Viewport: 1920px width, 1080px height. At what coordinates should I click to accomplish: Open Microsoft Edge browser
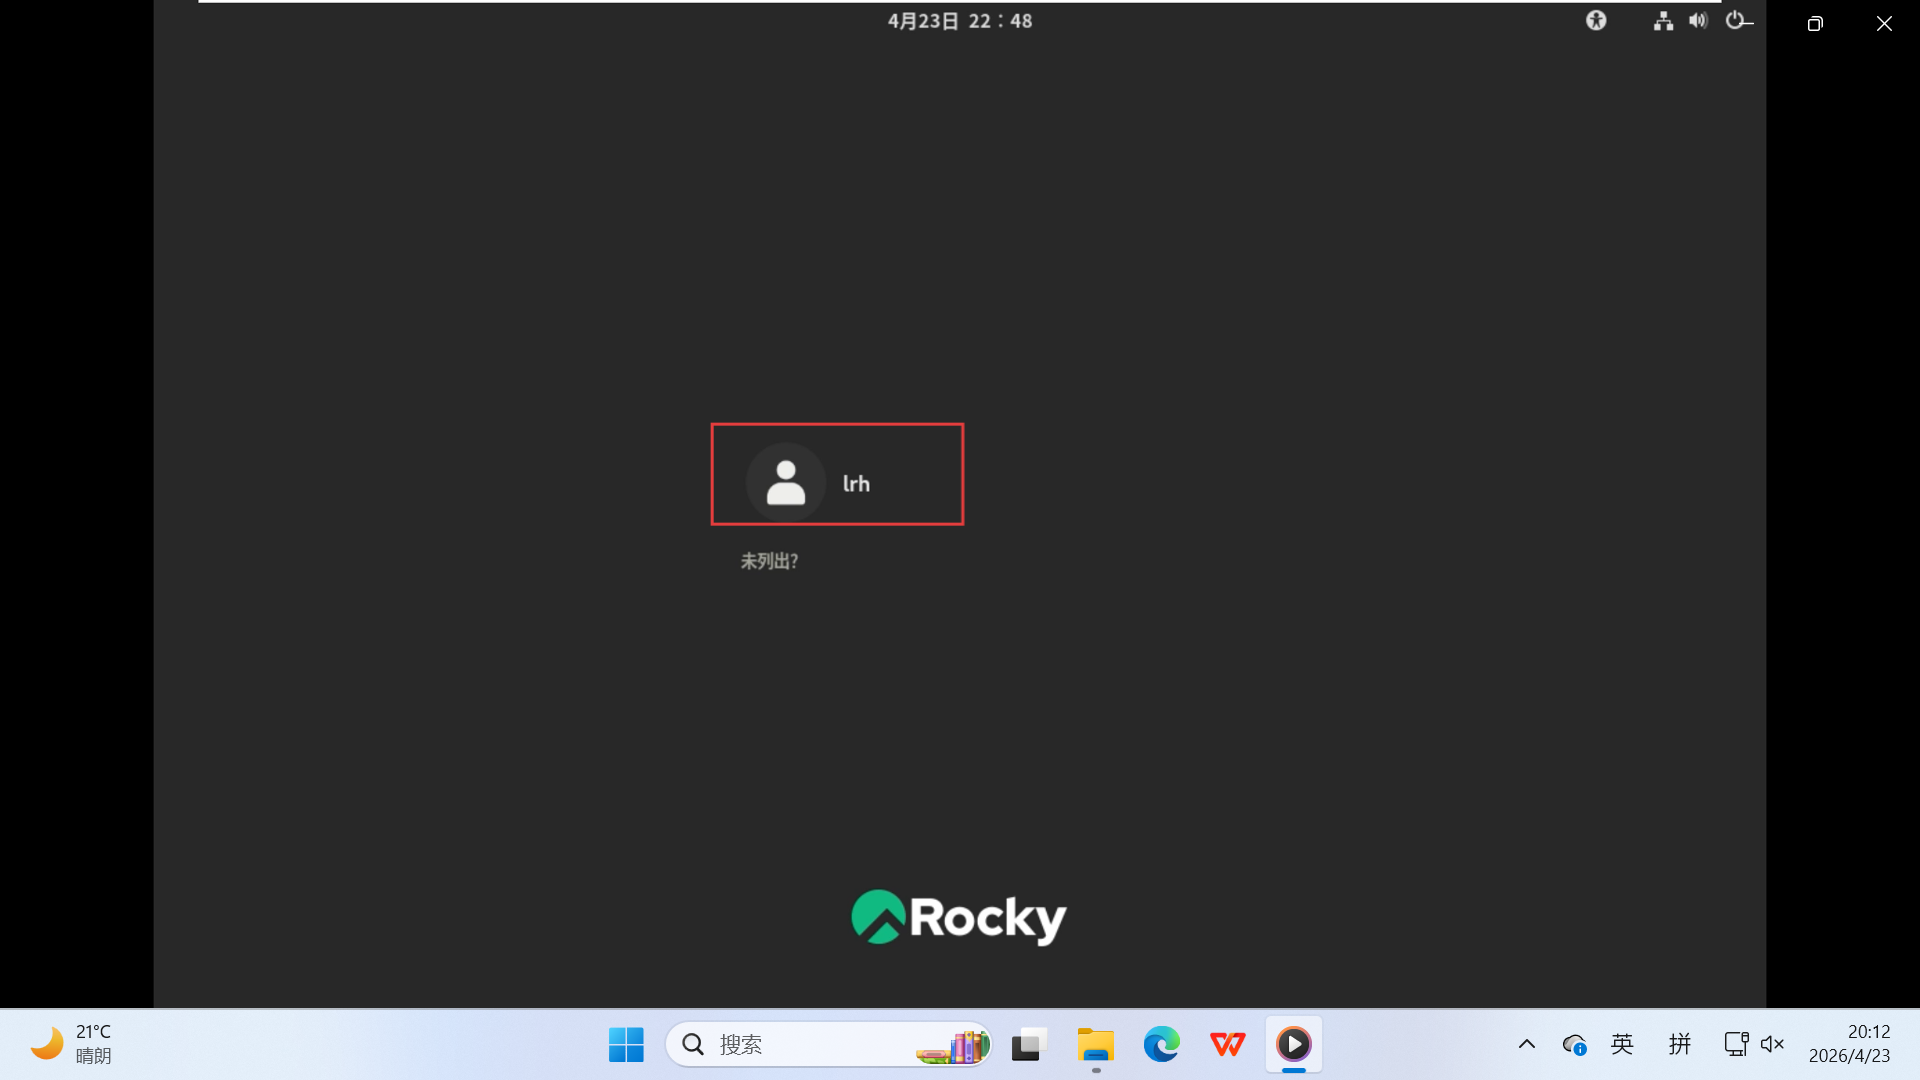1161,1045
